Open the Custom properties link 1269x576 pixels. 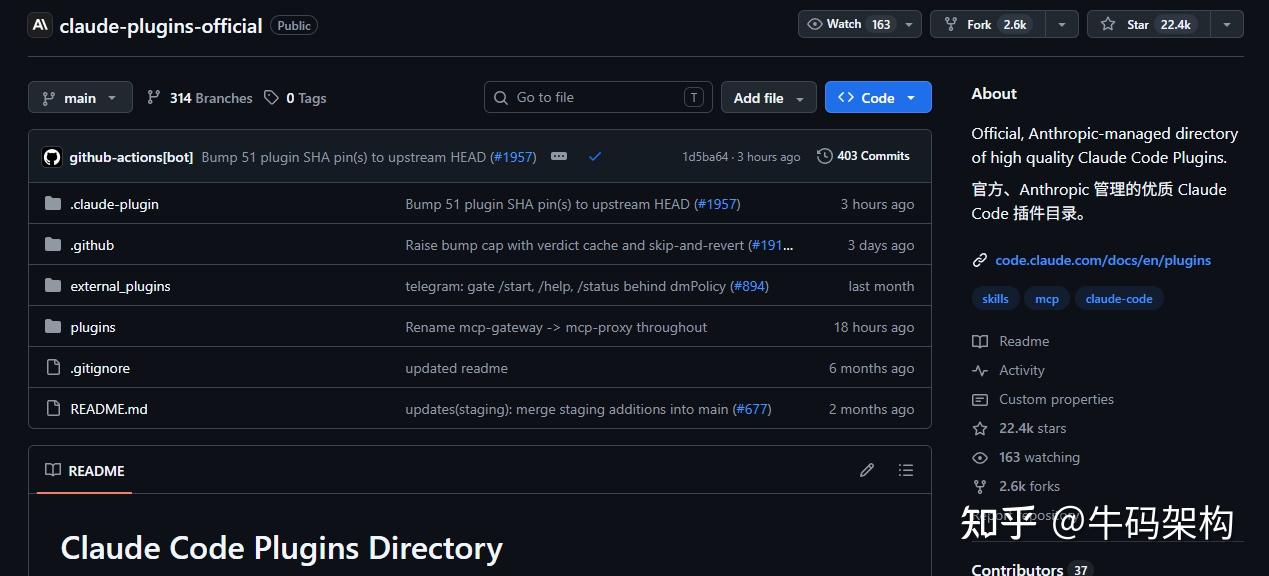1056,399
